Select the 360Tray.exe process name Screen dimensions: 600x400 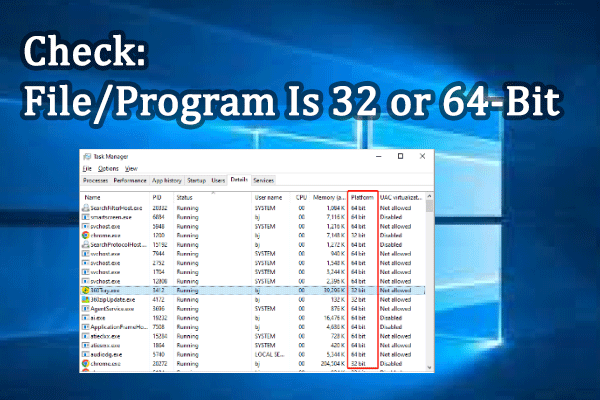click(105, 291)
